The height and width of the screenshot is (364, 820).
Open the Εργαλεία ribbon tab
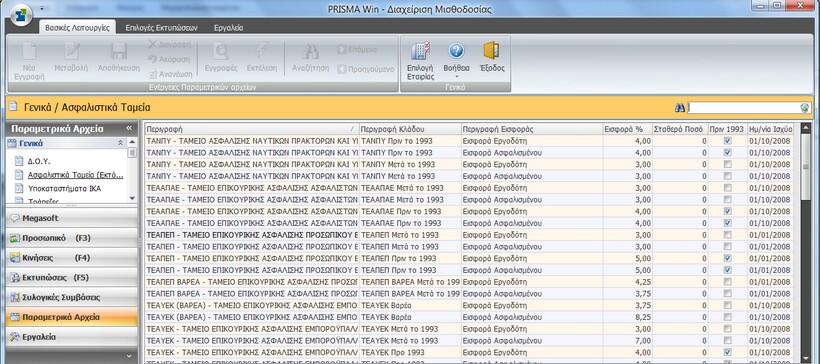point(229,28)
